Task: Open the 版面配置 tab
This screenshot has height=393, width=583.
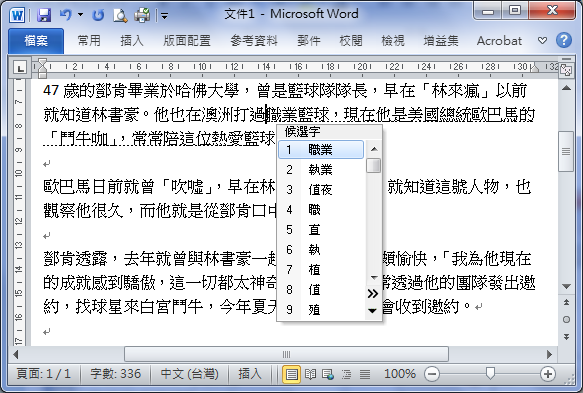Action: pyautogui.click(x=187, y=41)
